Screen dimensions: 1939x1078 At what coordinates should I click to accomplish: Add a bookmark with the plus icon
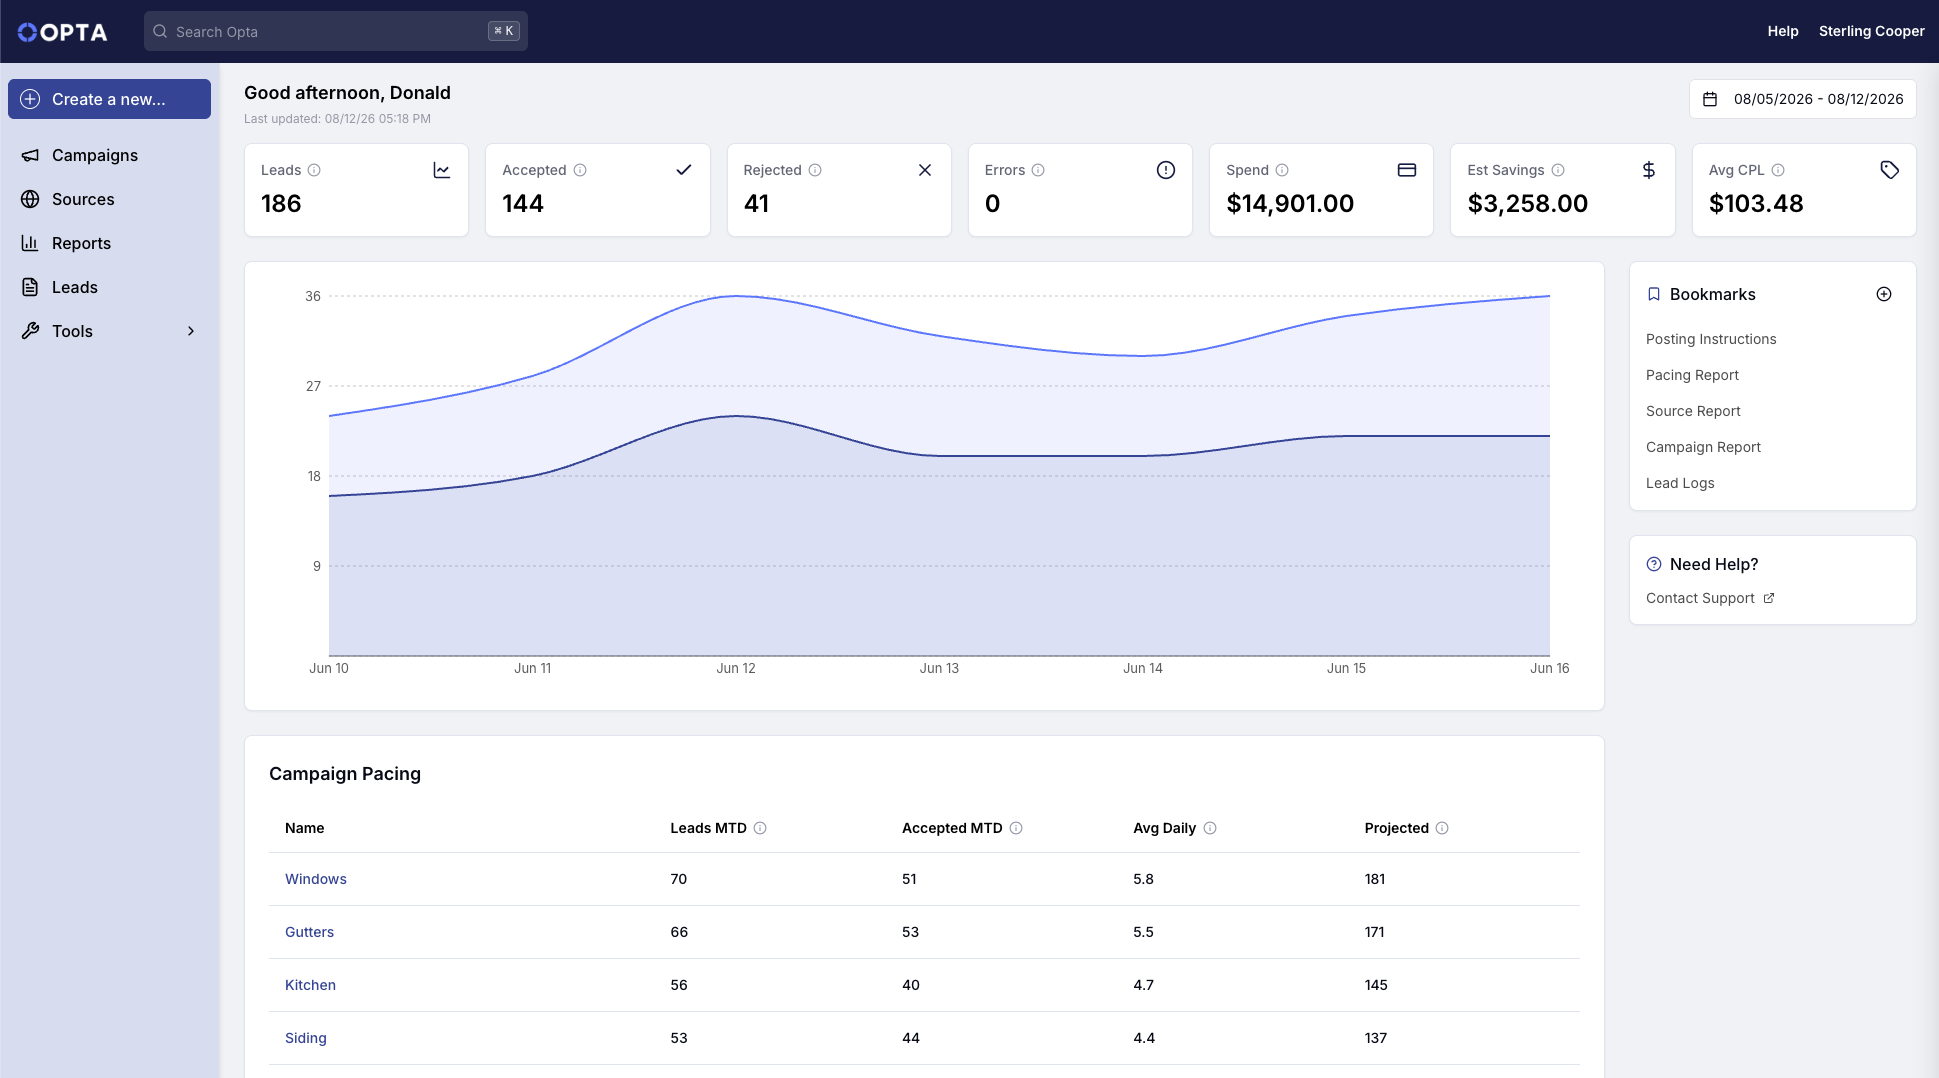pyautogui.click(x=1884, y=294)
